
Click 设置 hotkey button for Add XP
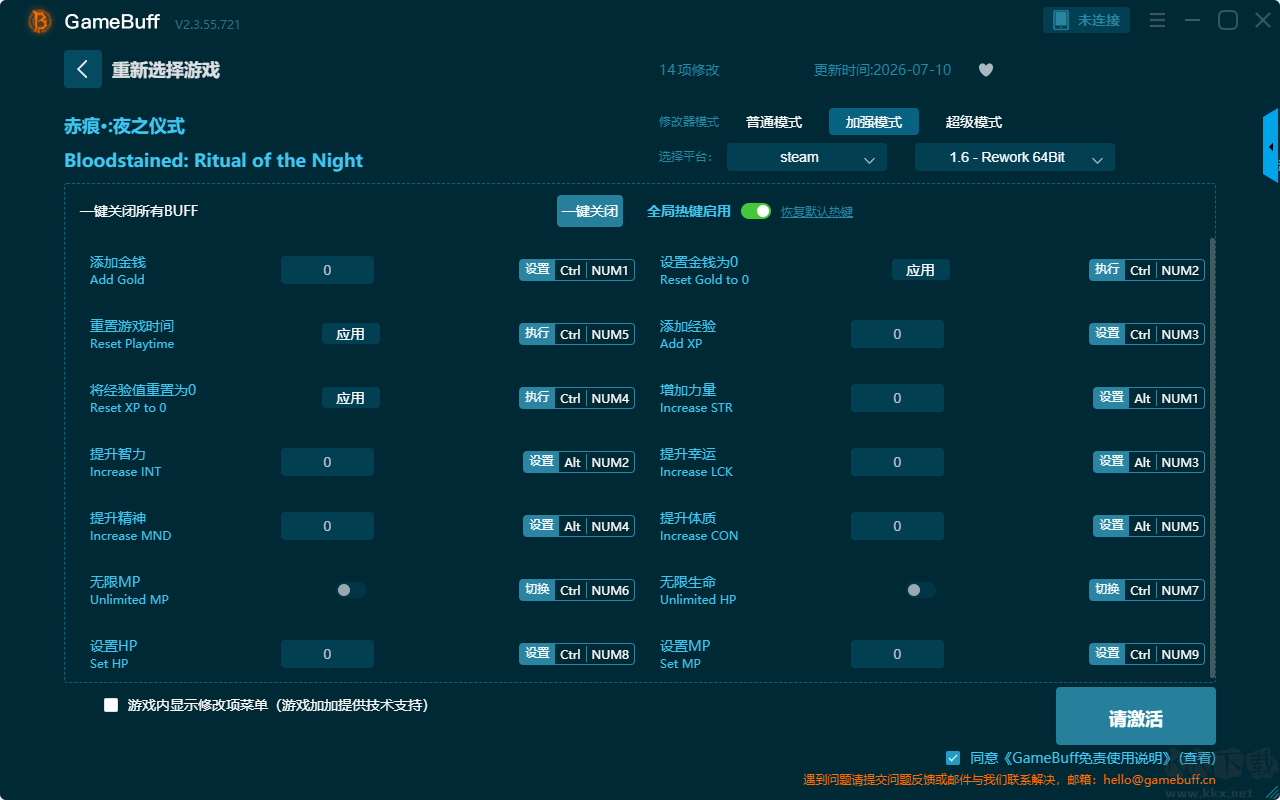point(1107,334)
